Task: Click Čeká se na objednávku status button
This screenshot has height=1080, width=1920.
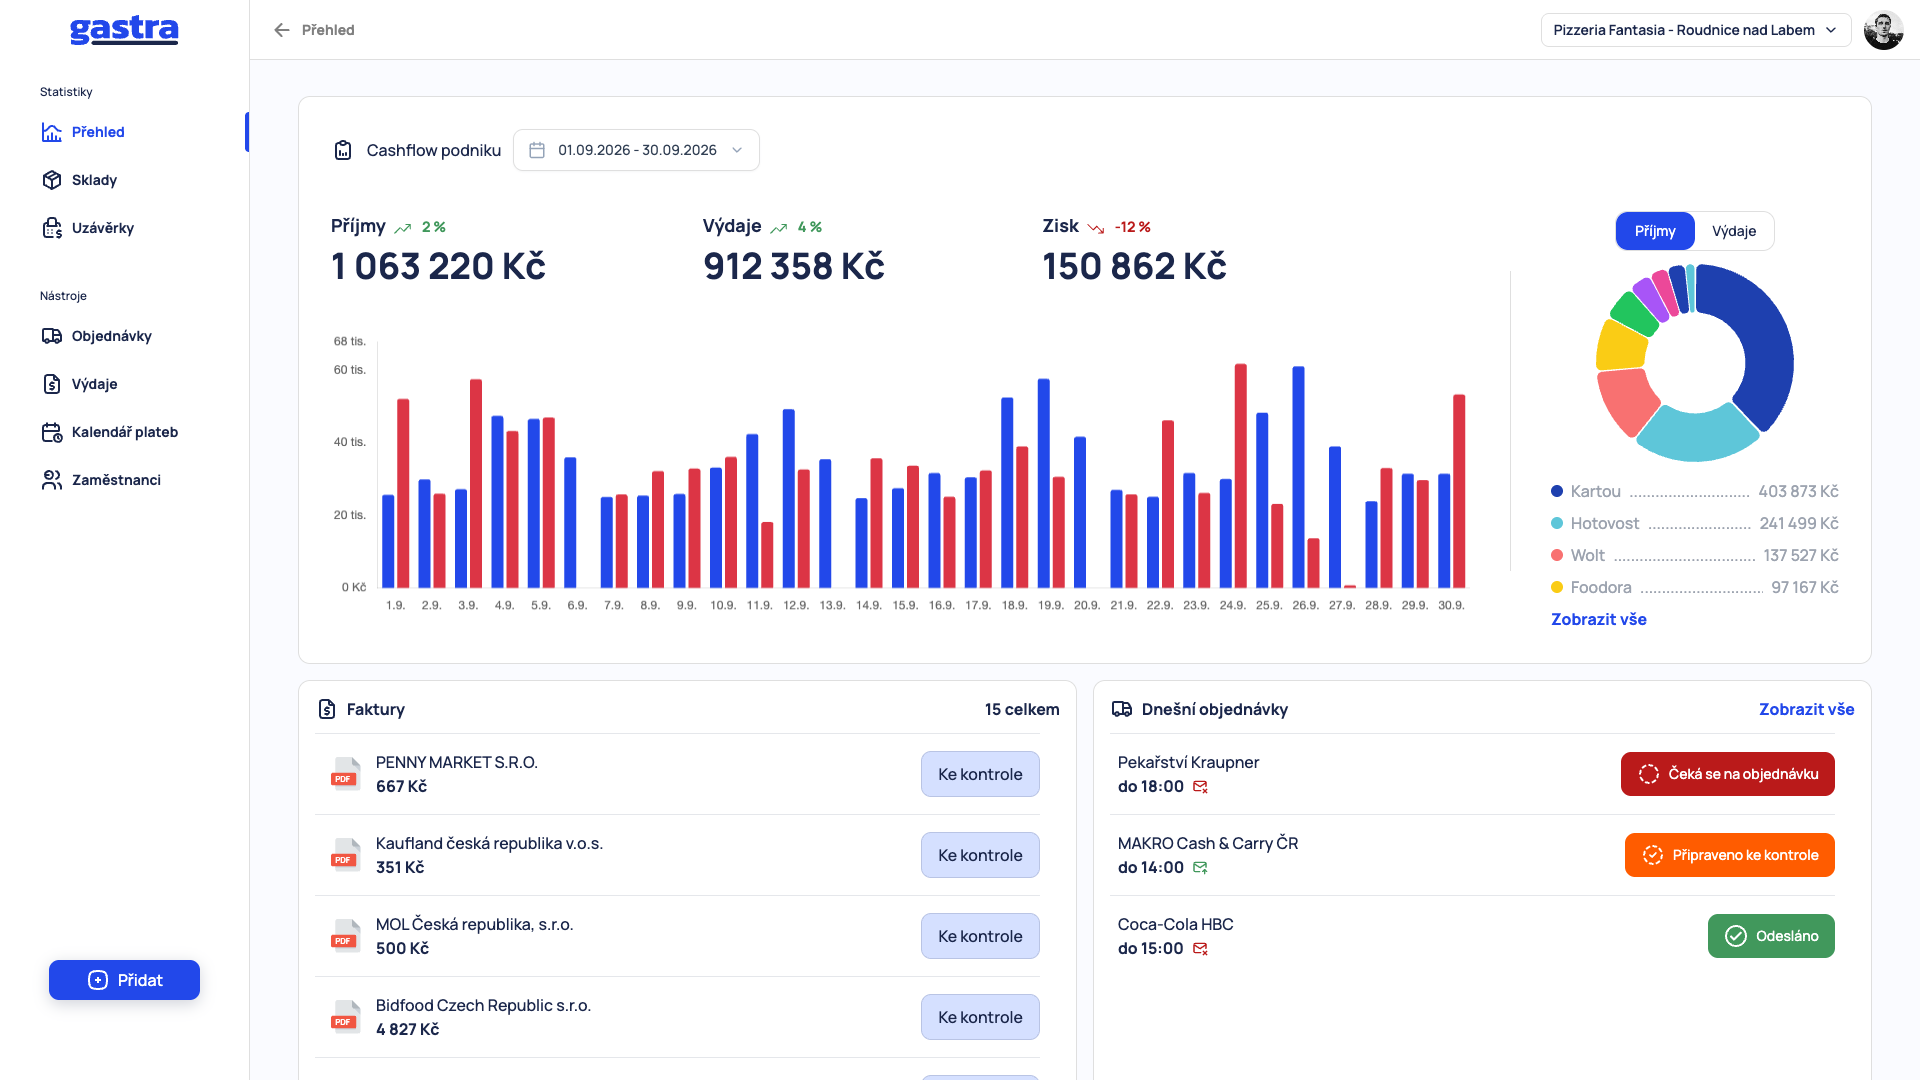Action: [x=1727, y=774]
